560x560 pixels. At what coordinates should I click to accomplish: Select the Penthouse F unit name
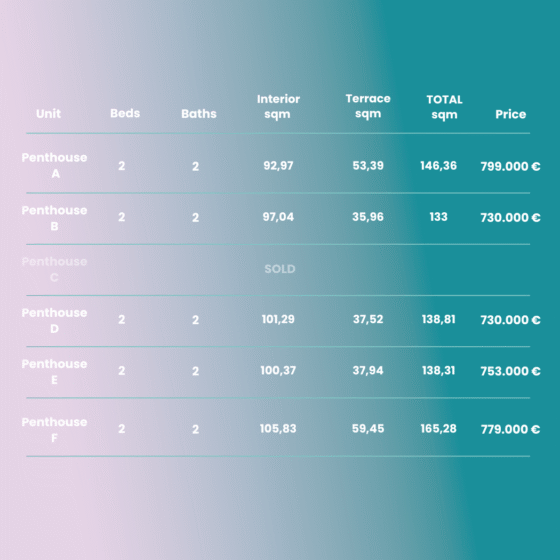pos(55,430)
